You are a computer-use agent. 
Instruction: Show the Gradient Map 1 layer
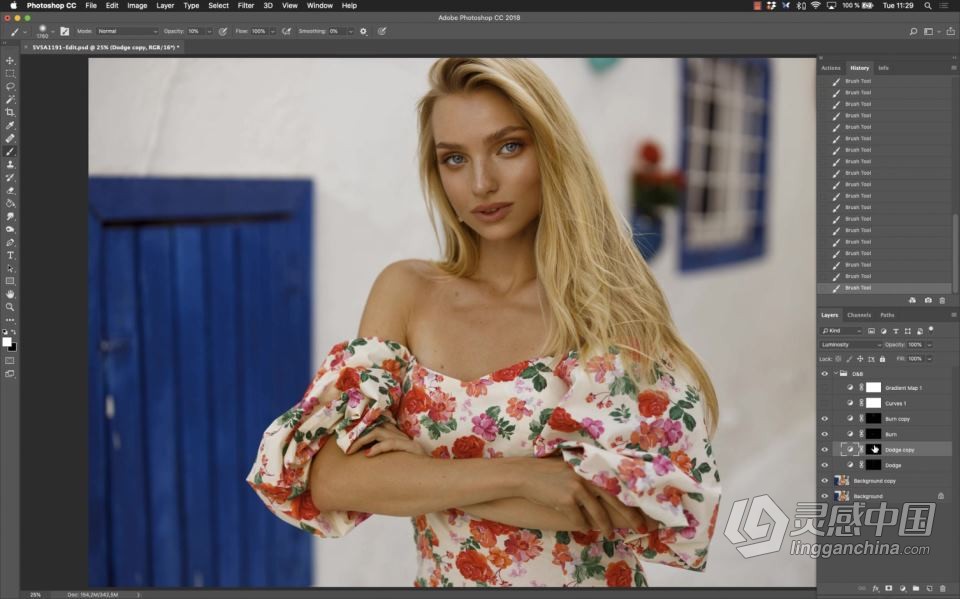[x=825, y=388]
